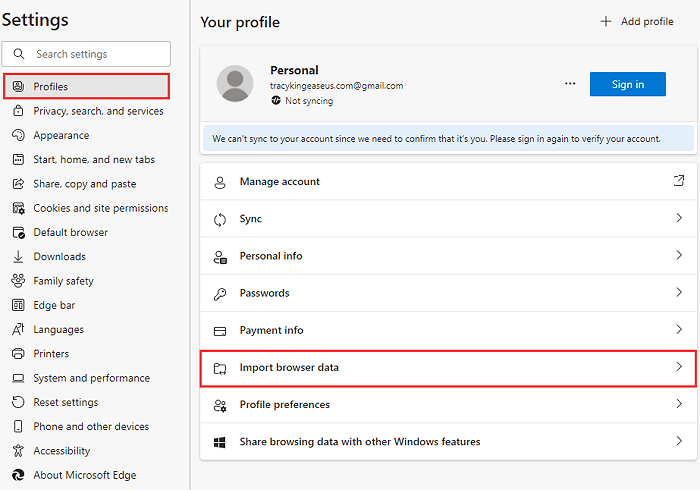Select Reset settings in the sidebar
Image resolution: width=700 pixels, height=490 pixels.
65,403
